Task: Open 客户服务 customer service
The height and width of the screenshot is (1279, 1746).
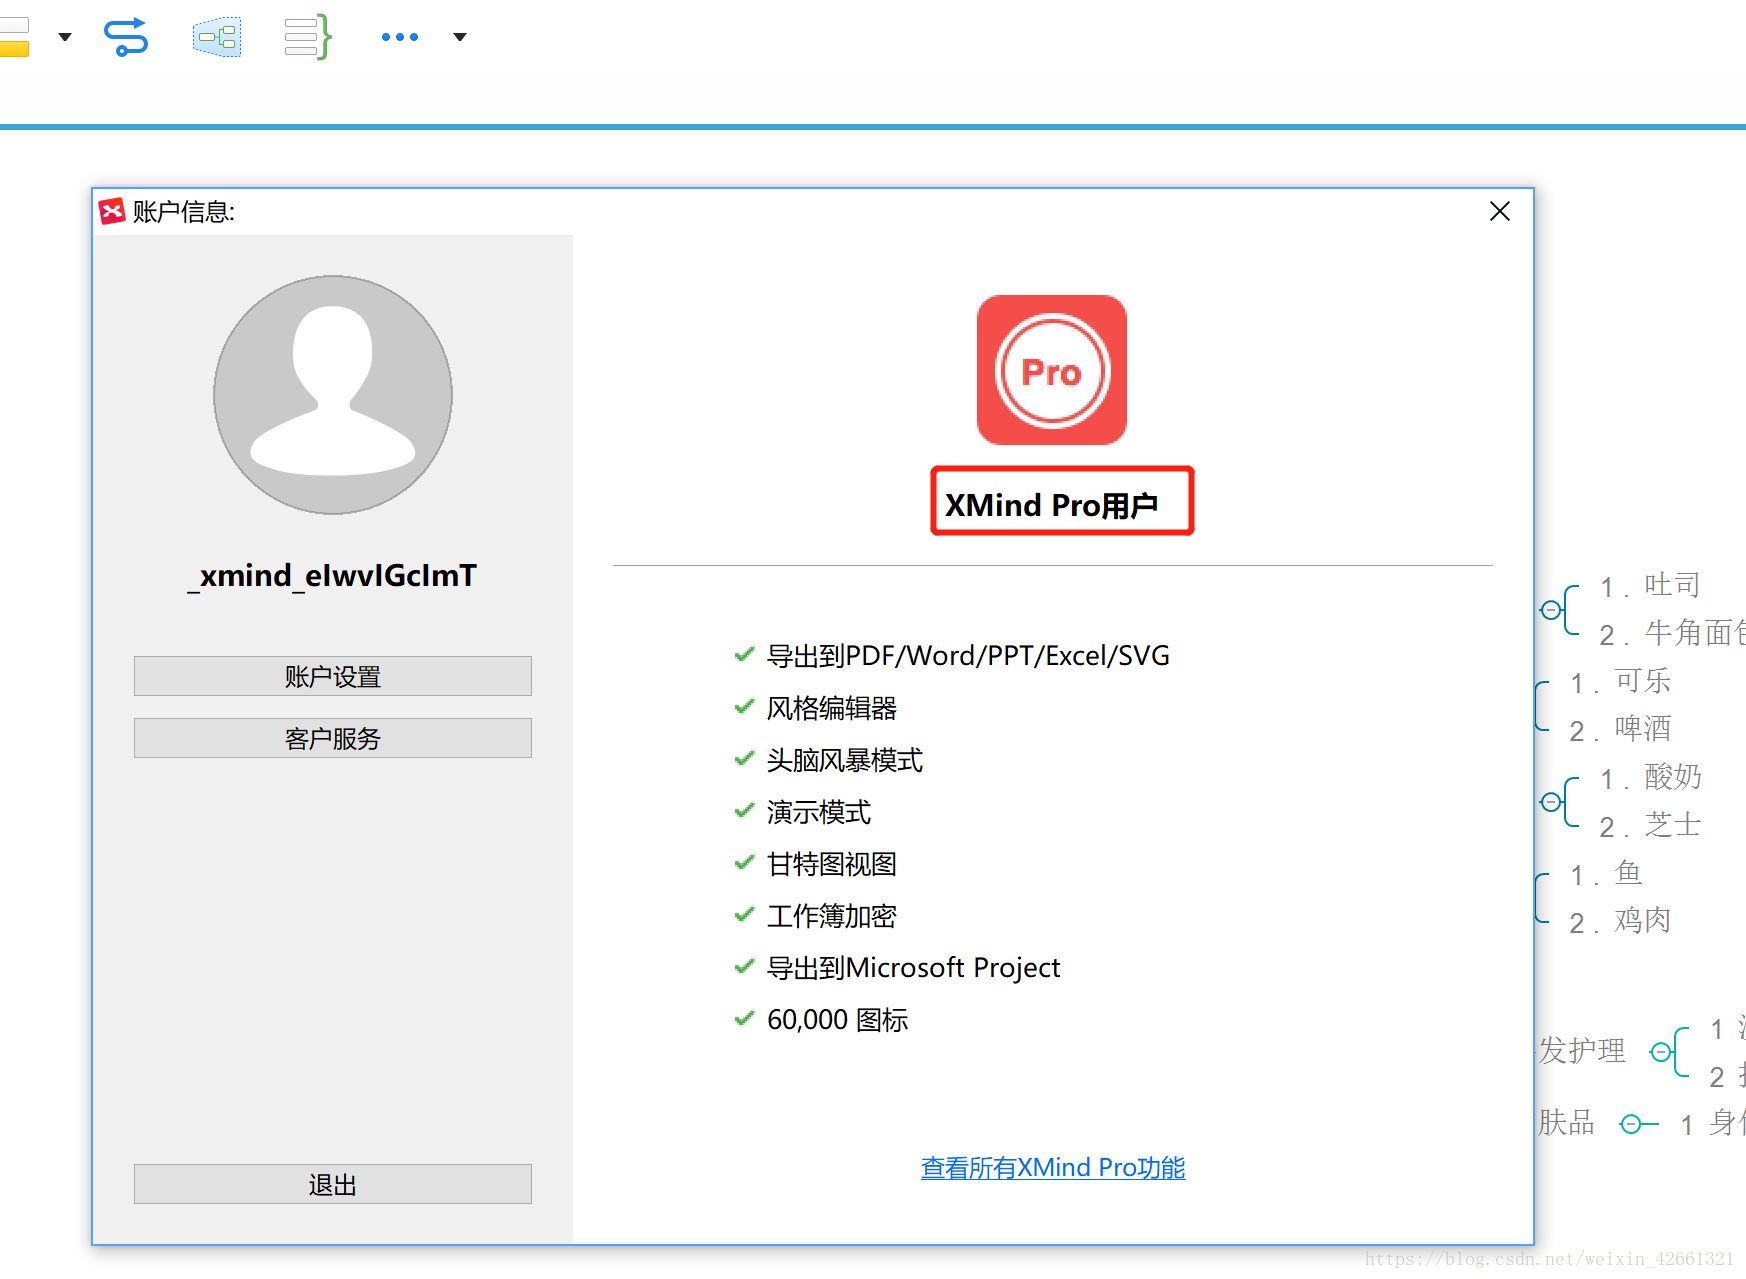Action: click(333, 738)
